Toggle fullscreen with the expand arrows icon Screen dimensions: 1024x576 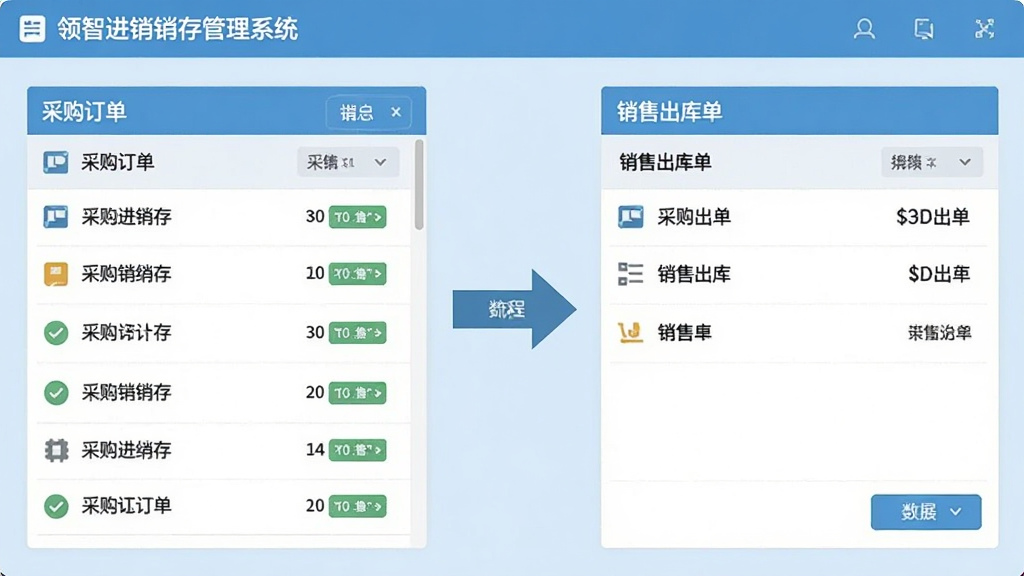[984, 29]
